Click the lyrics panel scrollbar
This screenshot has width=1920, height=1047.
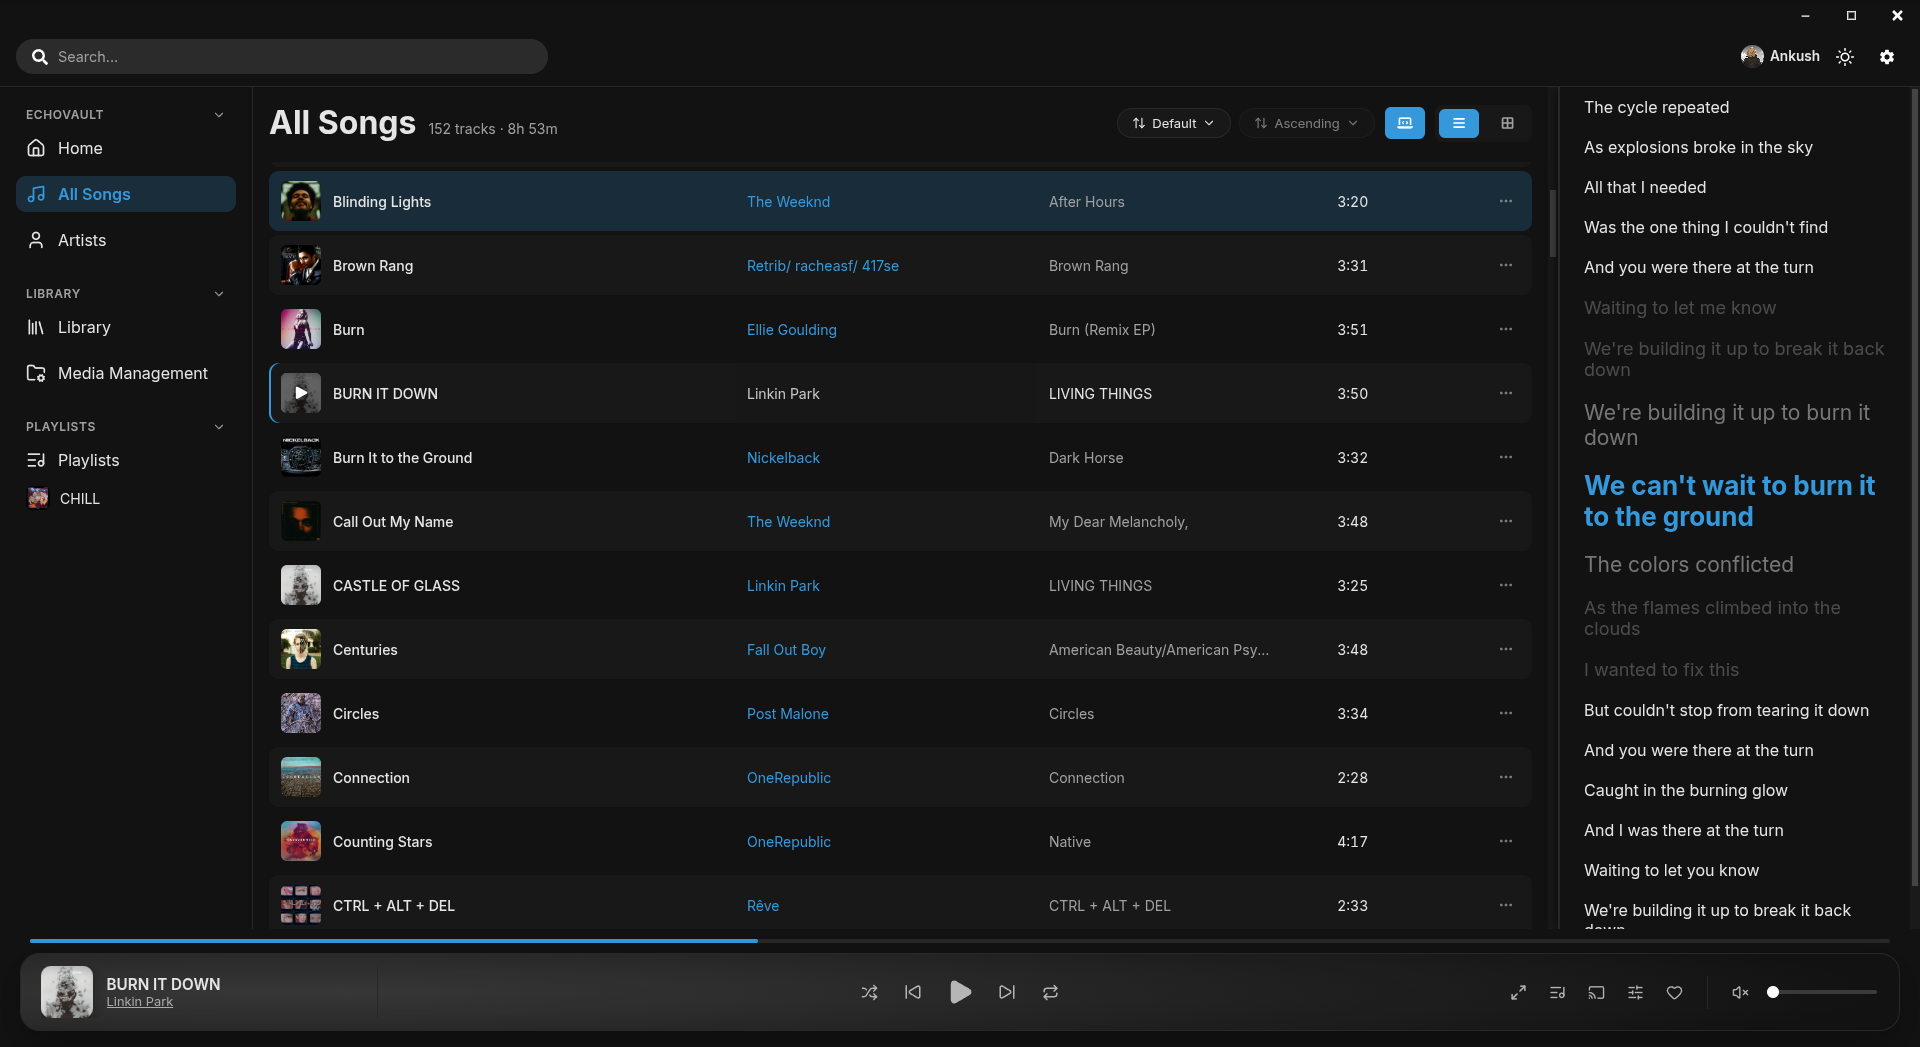click(1914, 487)
